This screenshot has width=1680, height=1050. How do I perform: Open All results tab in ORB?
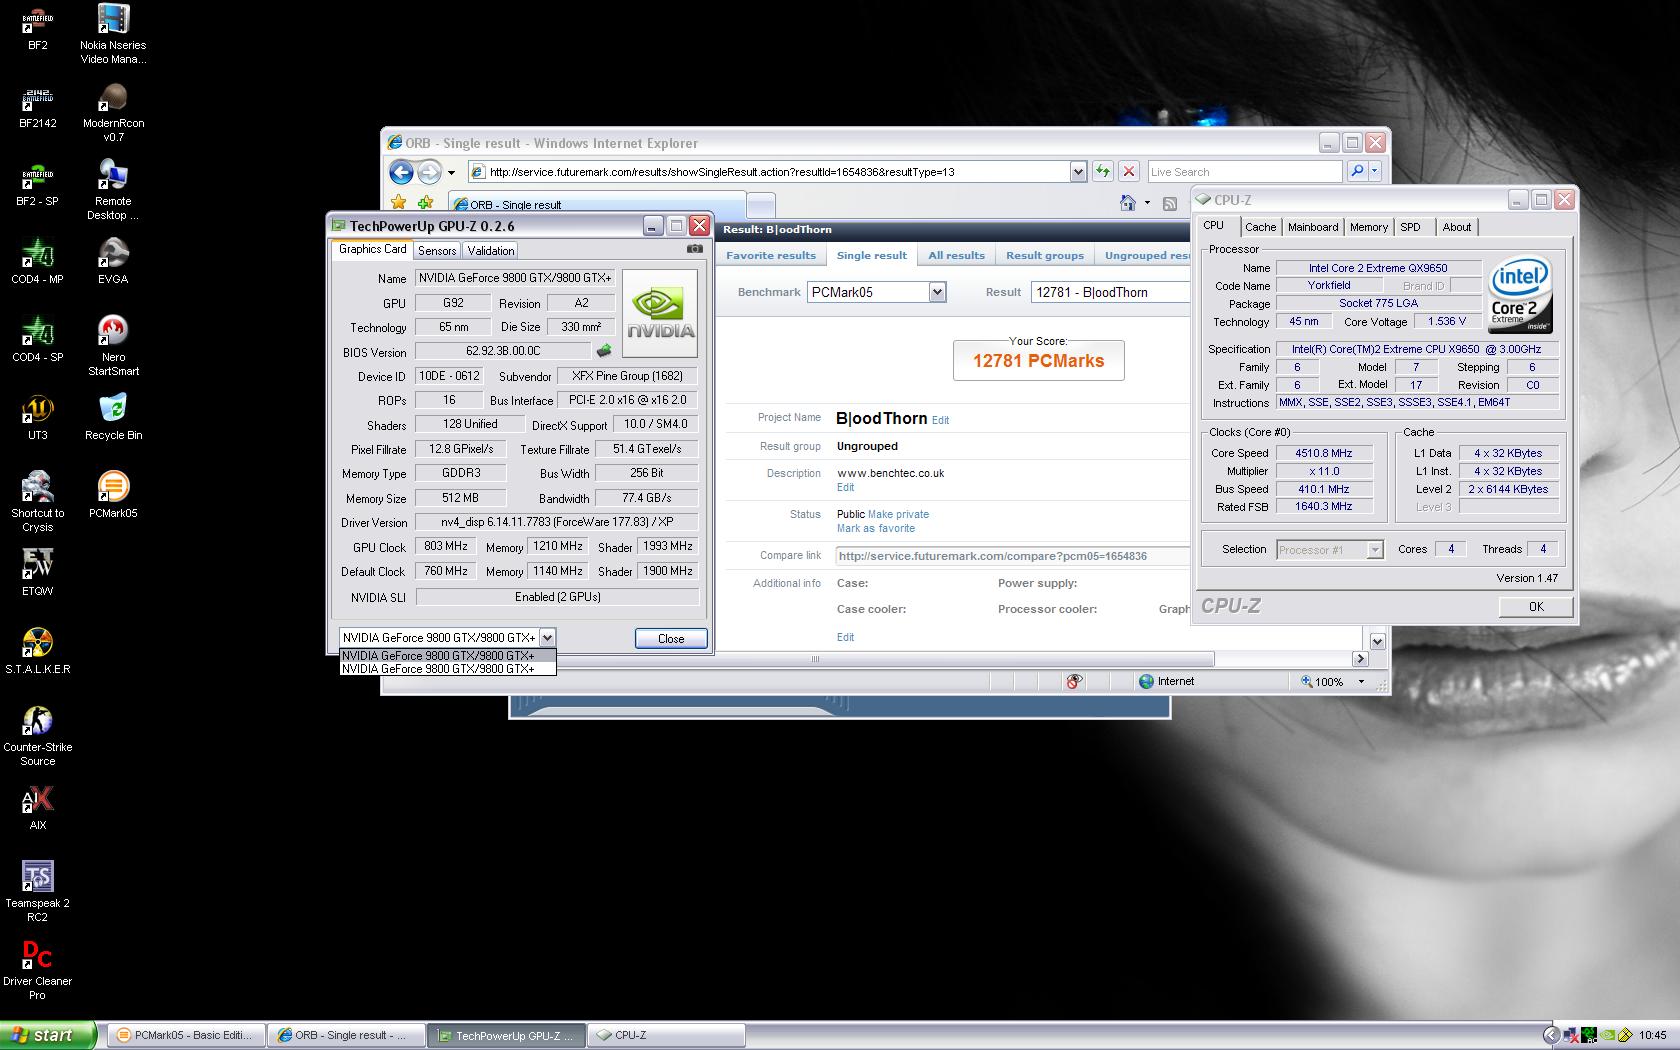956,255
